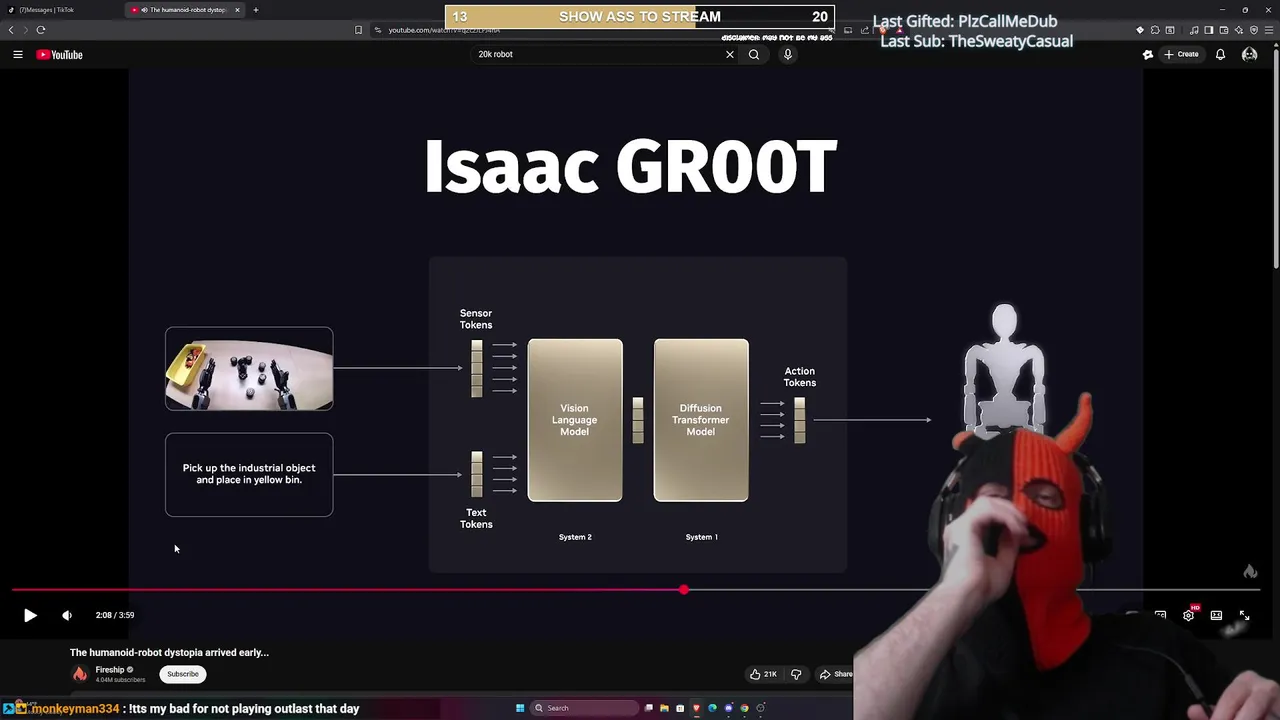Open File Explorer from the taskbar
The height and width of the screenshot is (720, 1280).
(x=664, y=708)
